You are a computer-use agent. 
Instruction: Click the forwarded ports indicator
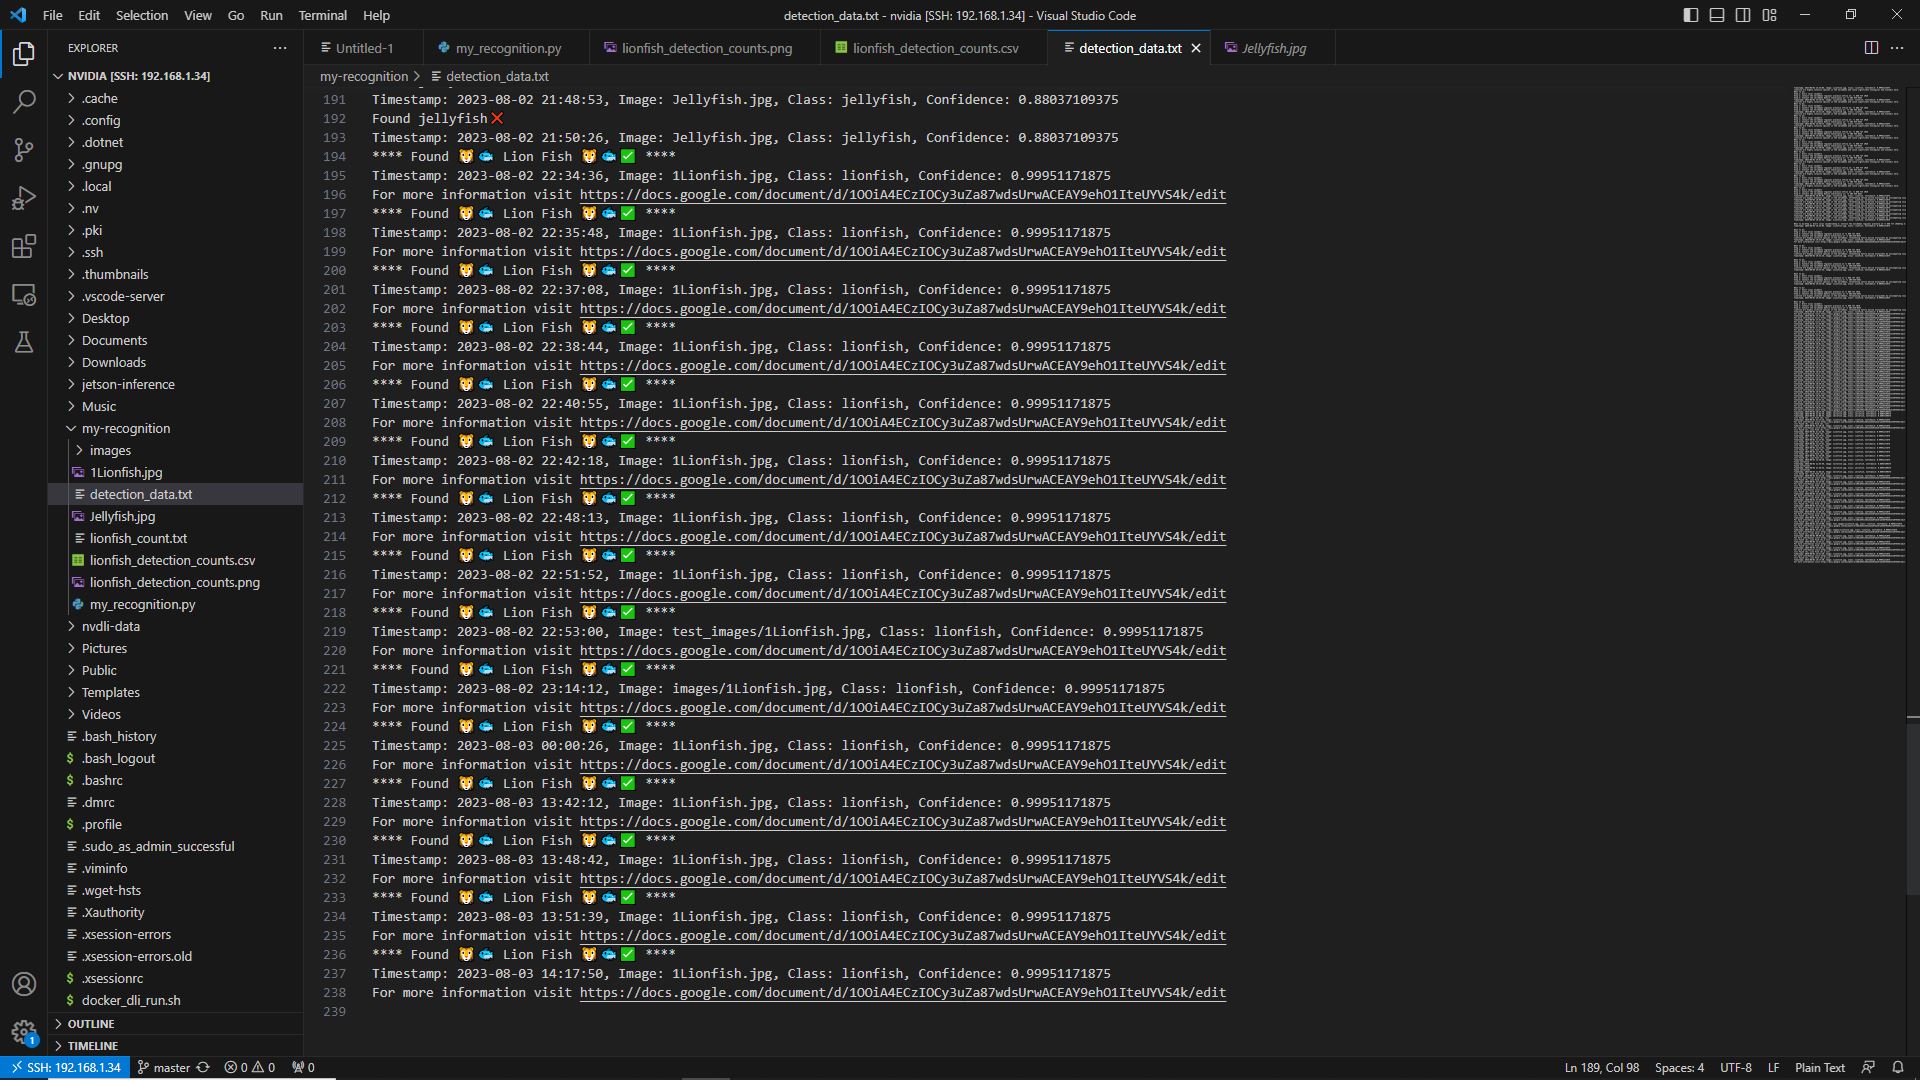(x=303, y=1068)
